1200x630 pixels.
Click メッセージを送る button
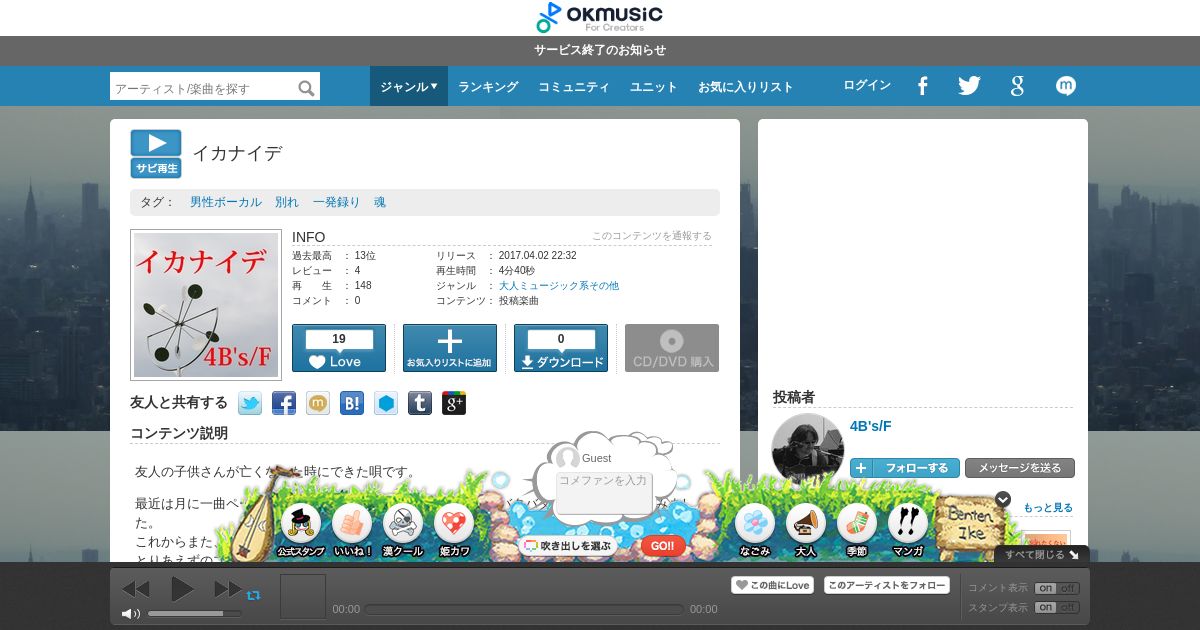(1020, 468)
